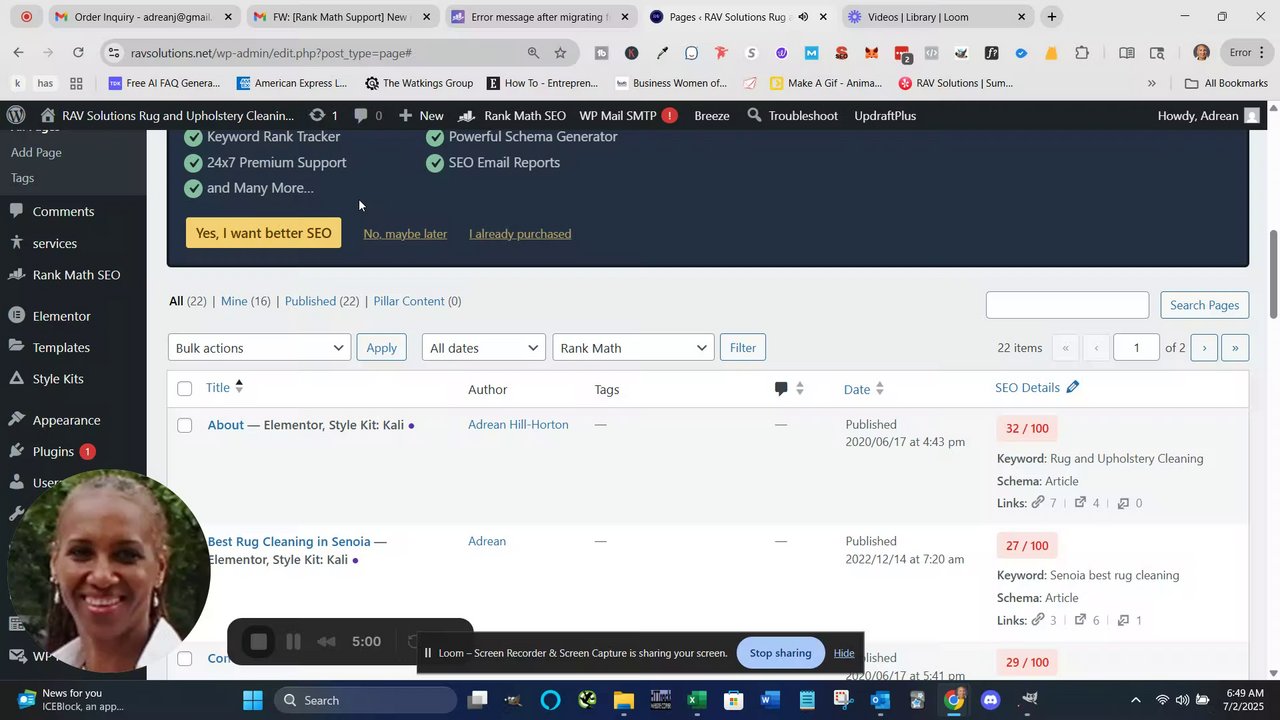Screen dimensions: 1280x720
Task: Hide the Loom sharing notification
Action: [x=844, y=653]
